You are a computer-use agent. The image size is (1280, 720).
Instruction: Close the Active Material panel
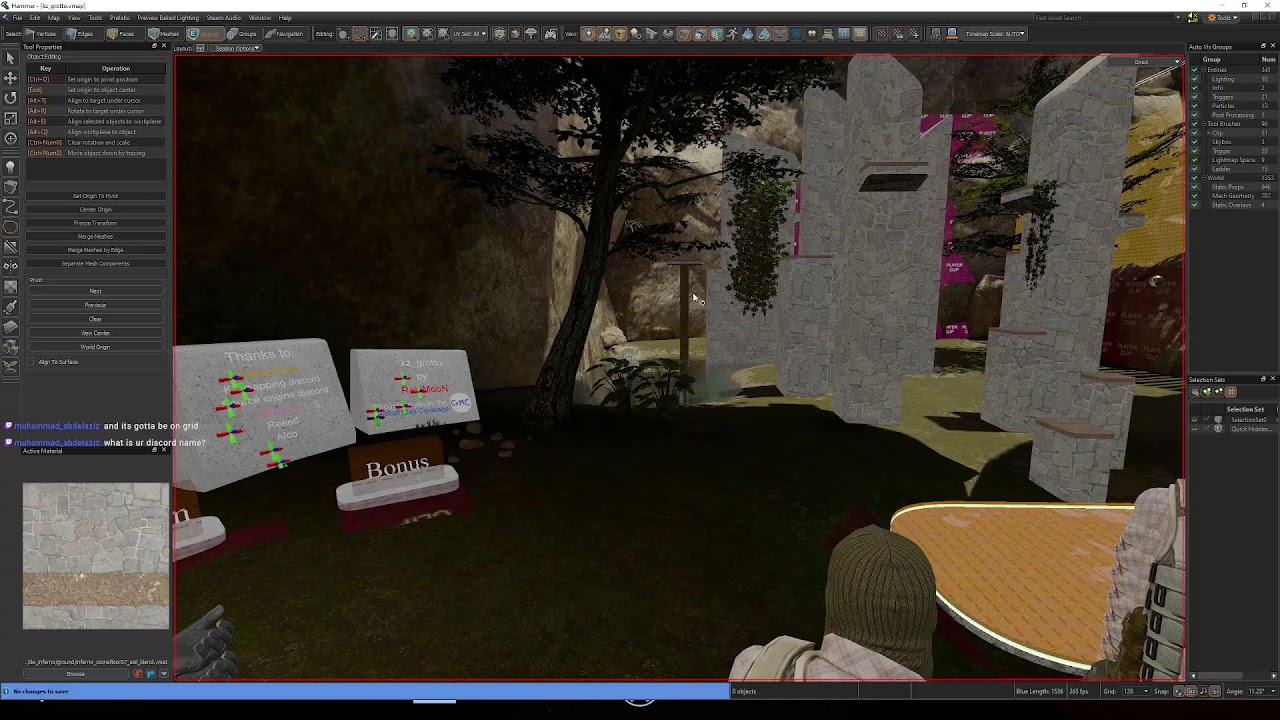(164, 451)
